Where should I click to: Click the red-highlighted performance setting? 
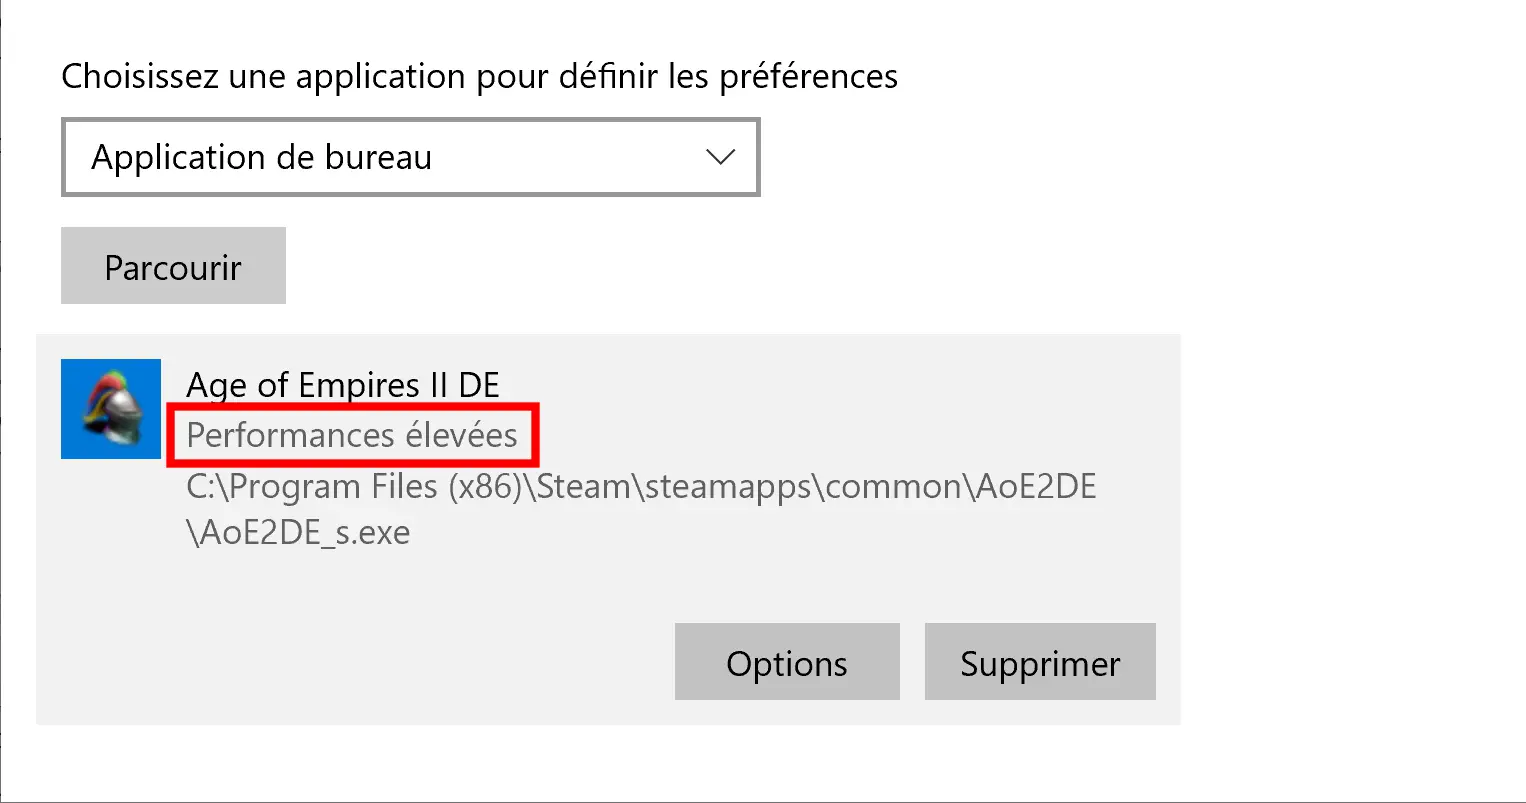[353, 435]
